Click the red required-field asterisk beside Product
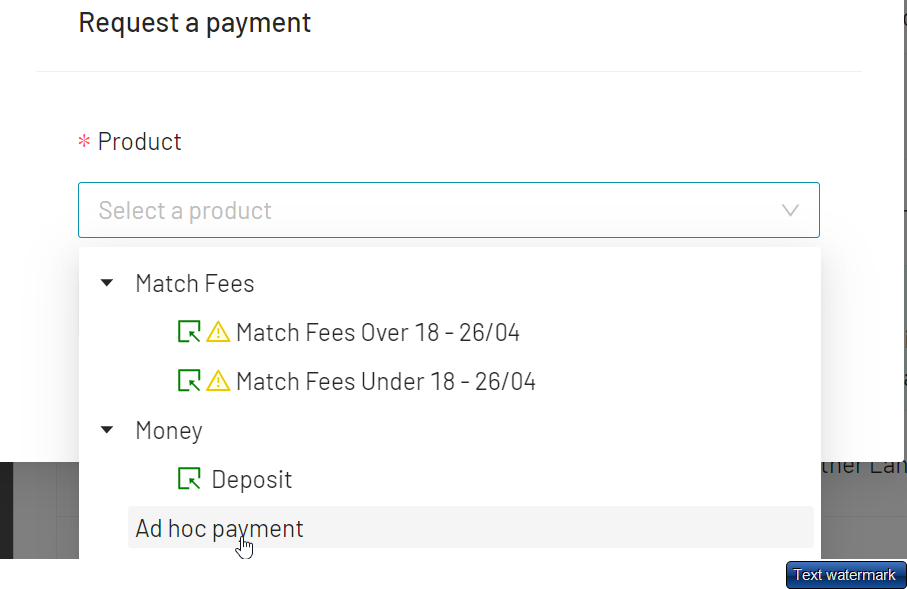 tap(84, 141)
